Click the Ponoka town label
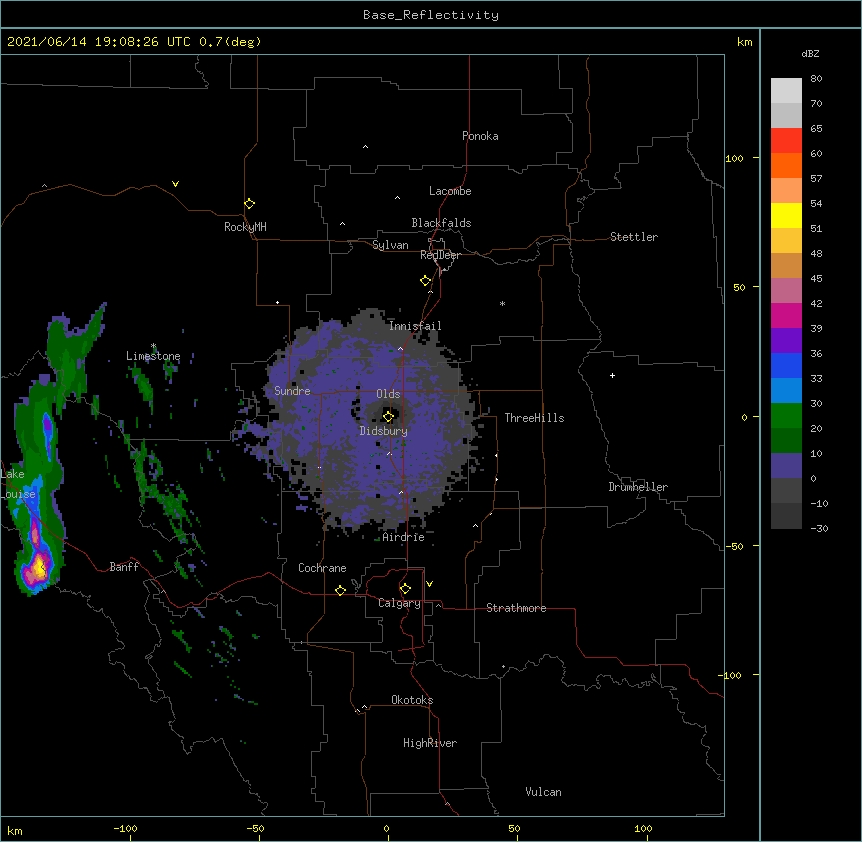 point(480,136)
